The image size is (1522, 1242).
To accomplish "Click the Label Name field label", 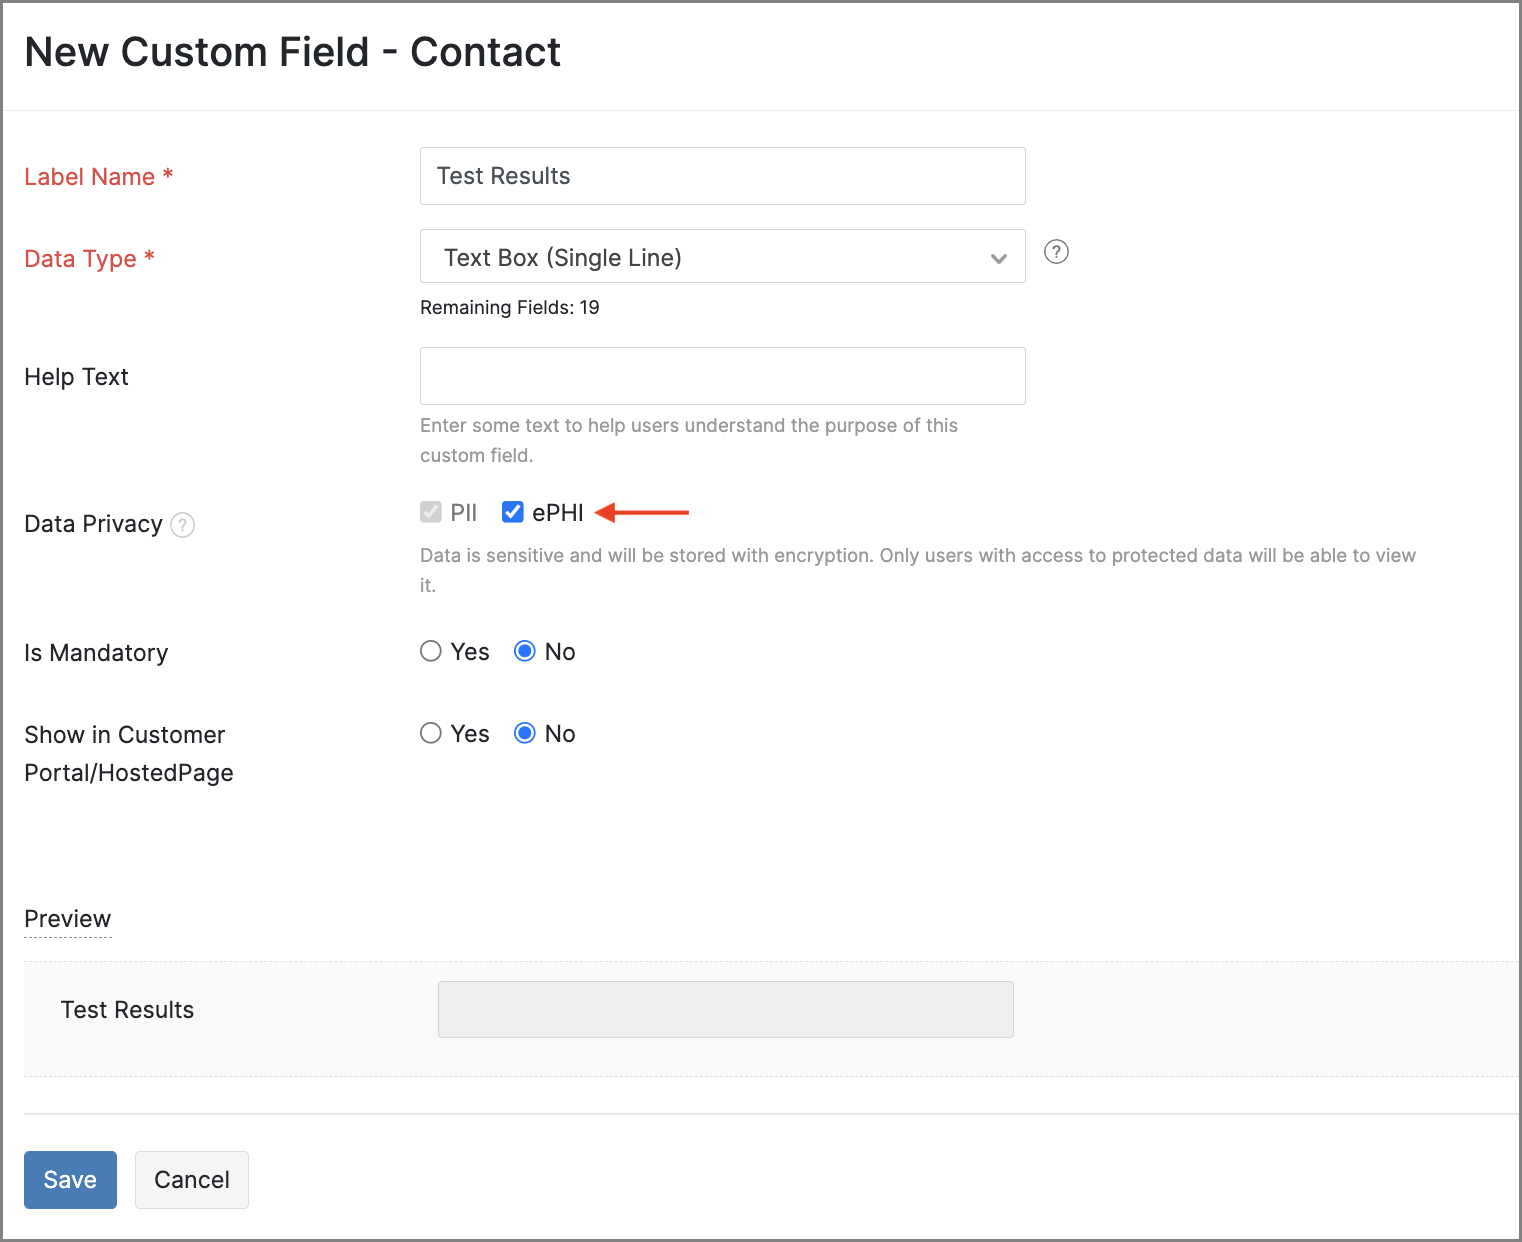I will (x=89, y=177).
